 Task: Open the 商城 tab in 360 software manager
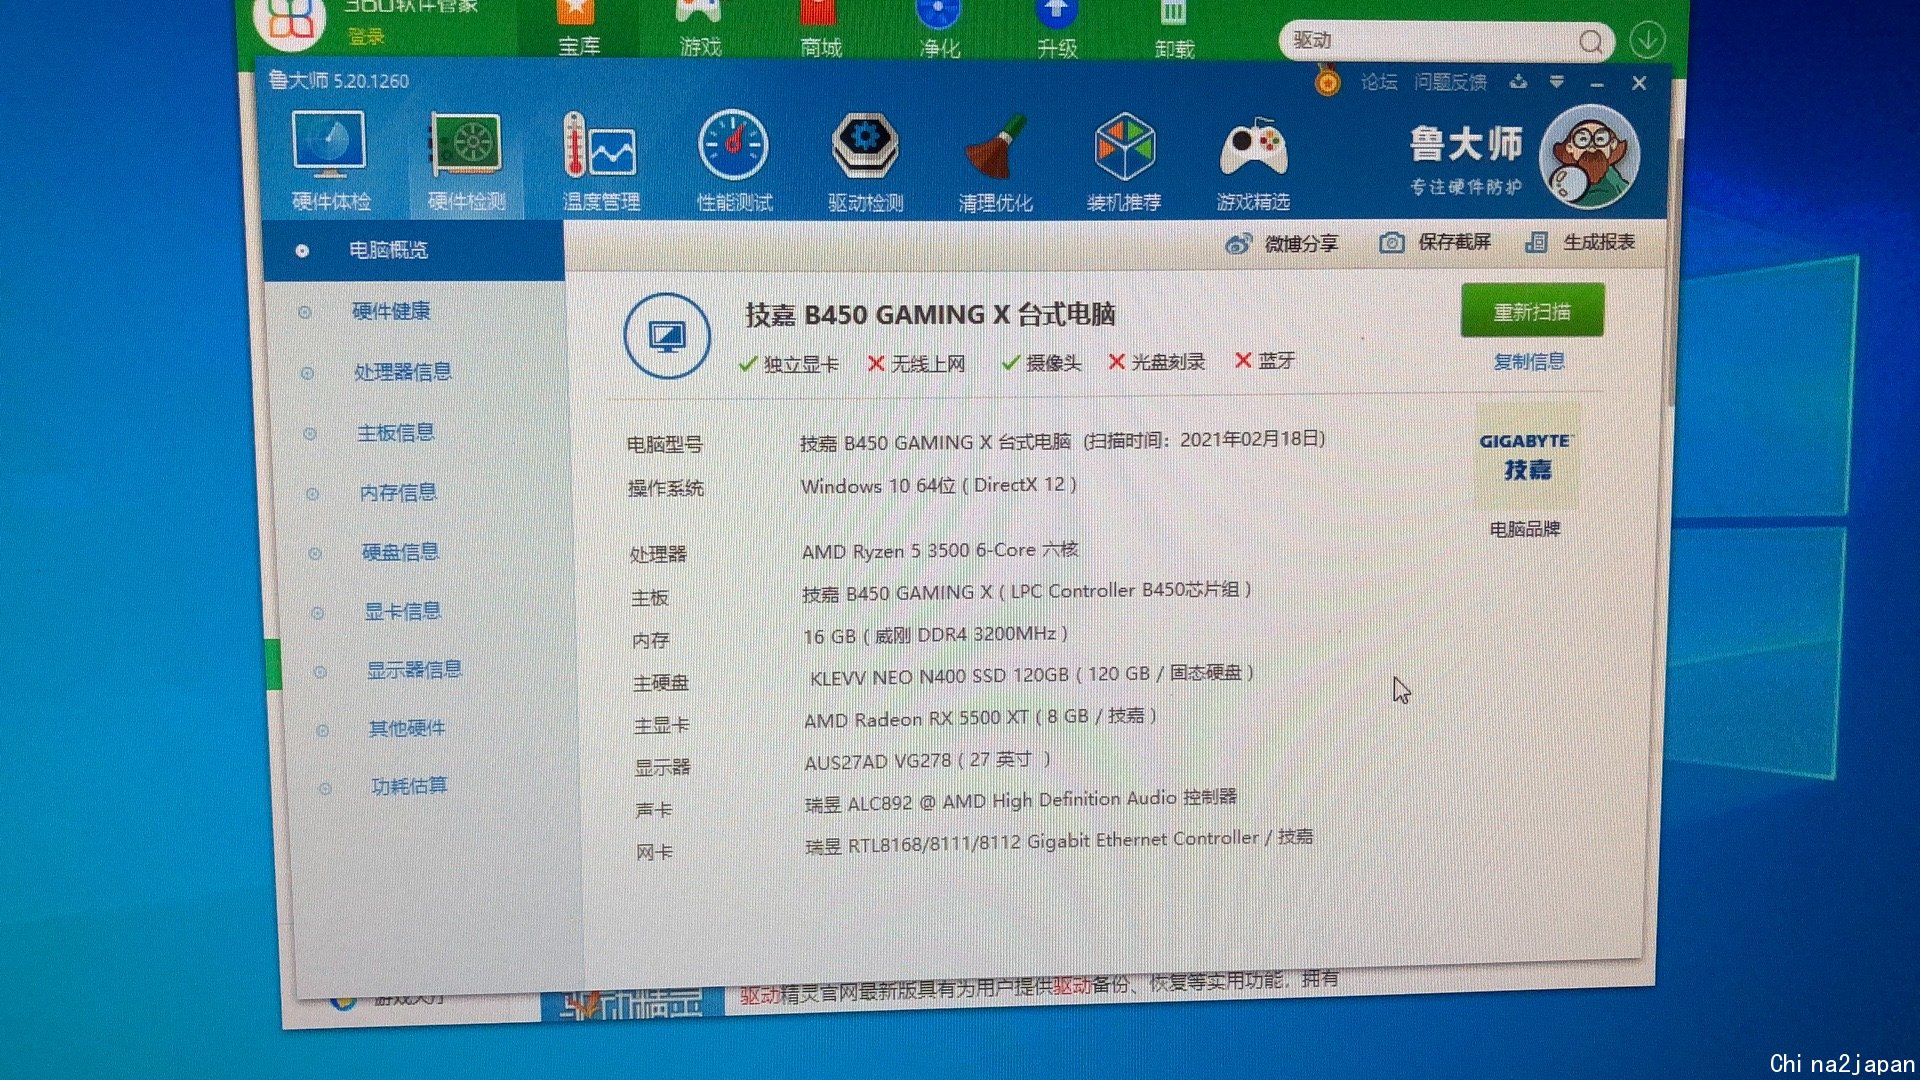[x=820, y=28]
